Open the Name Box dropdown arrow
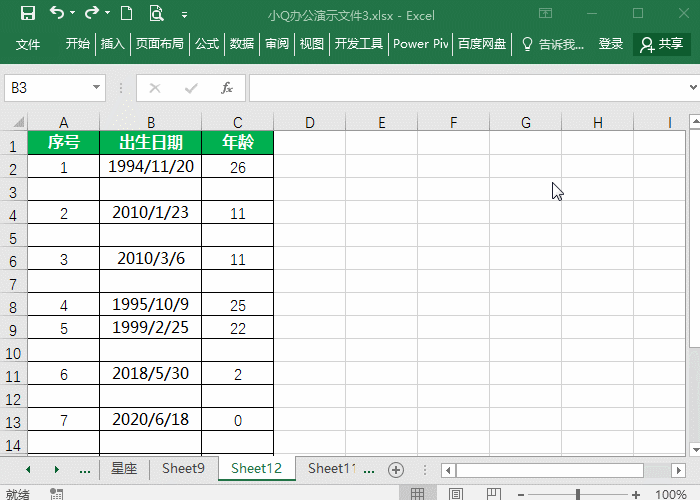Viewport: 700px width, 500px height. tap(96, 88)
